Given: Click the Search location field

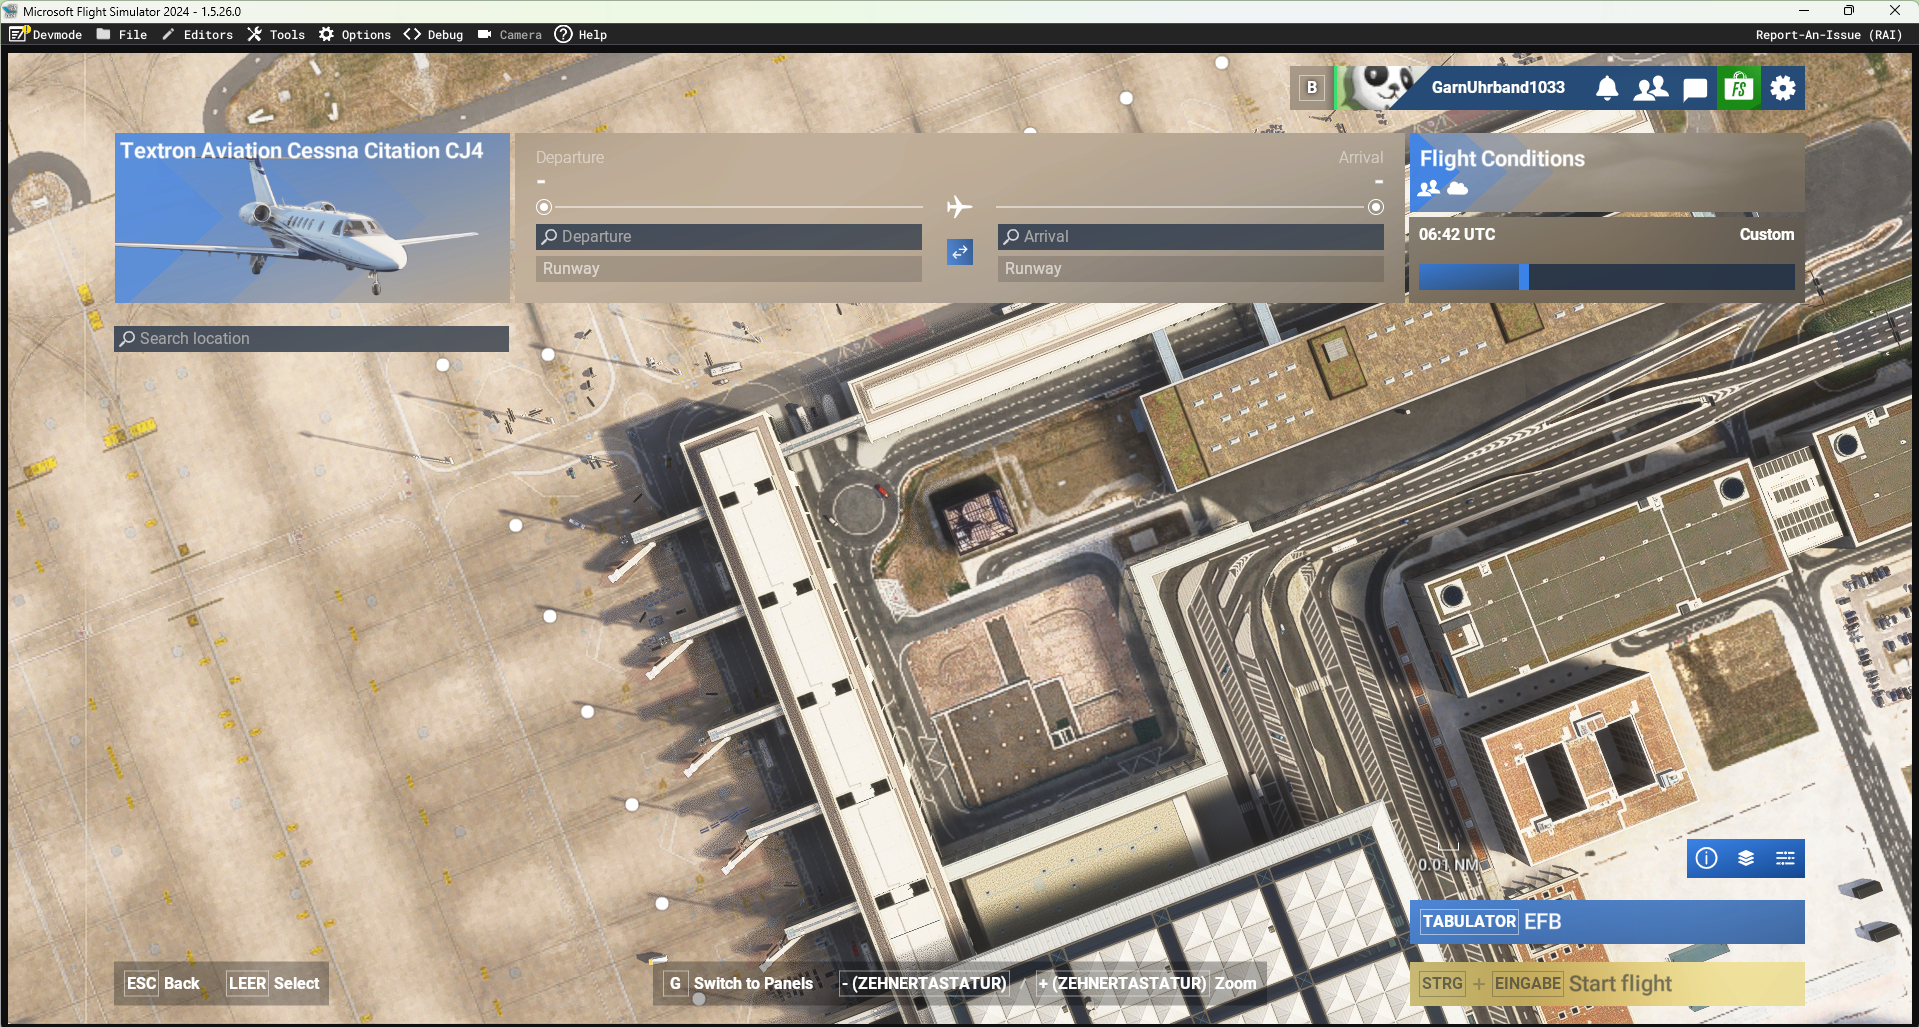Looking at the screenshot, I should pos(312,339).
